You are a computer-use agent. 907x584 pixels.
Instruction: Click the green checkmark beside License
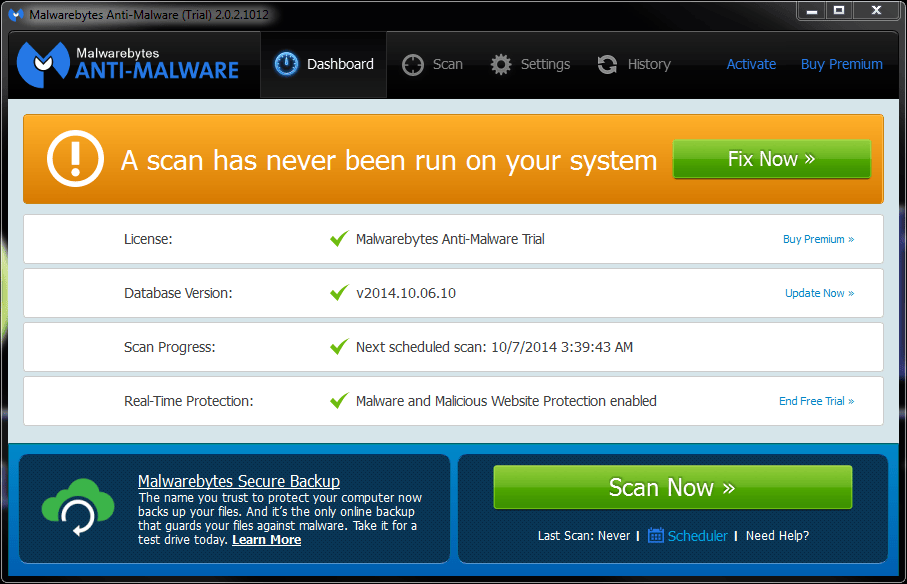(x=339, y=239)
